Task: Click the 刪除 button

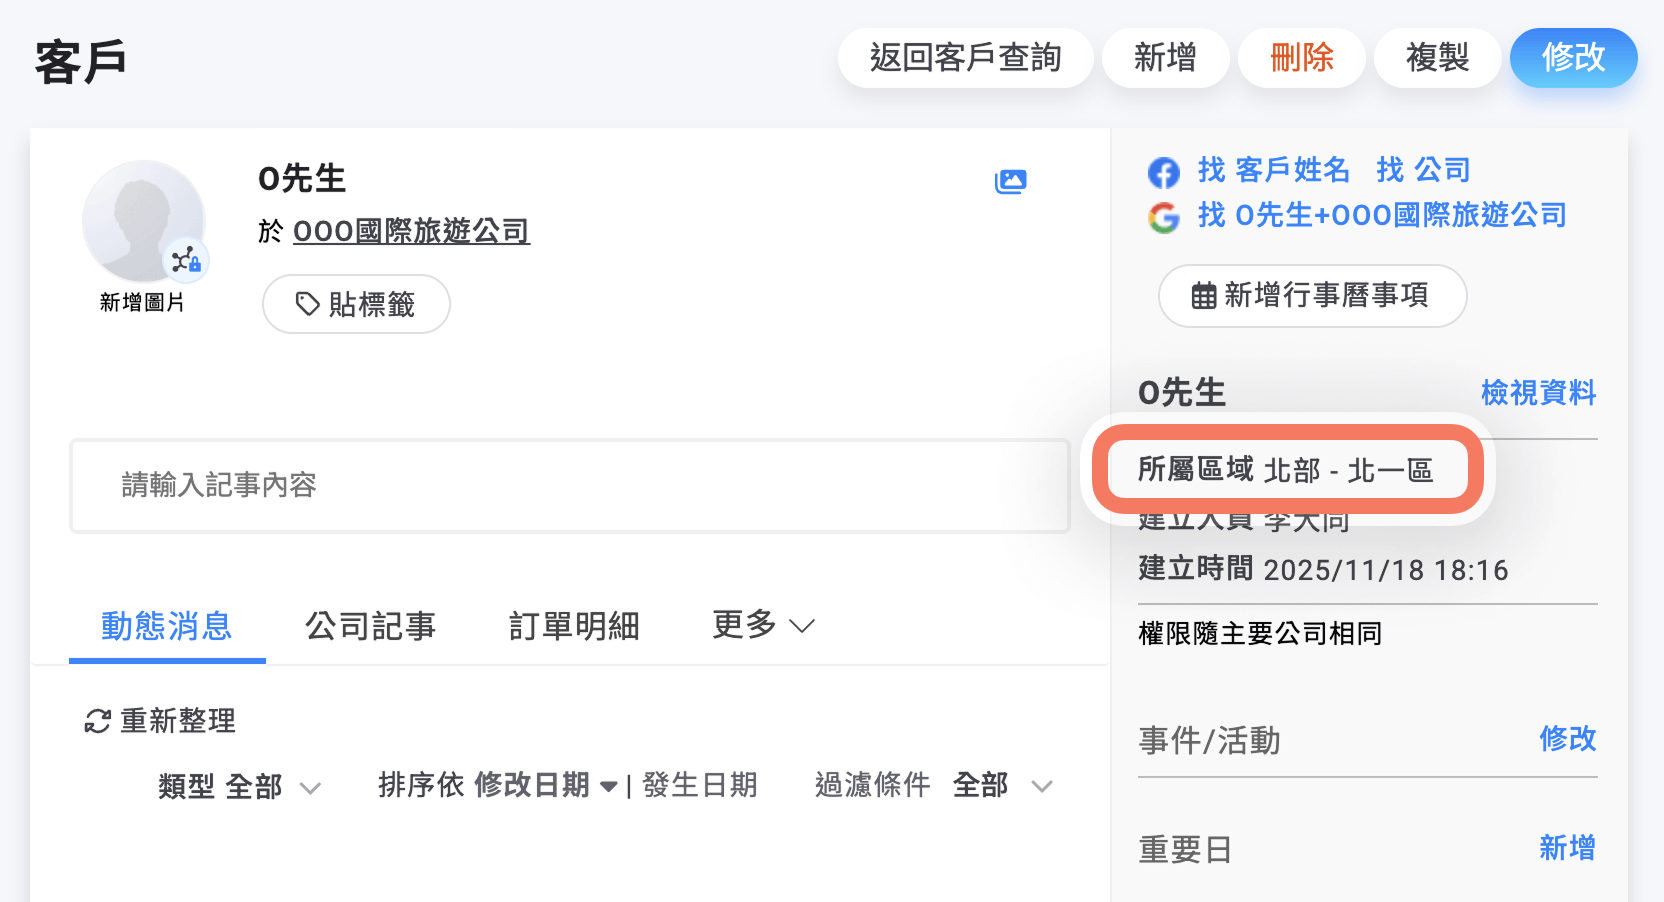Action: (1301, 58)
